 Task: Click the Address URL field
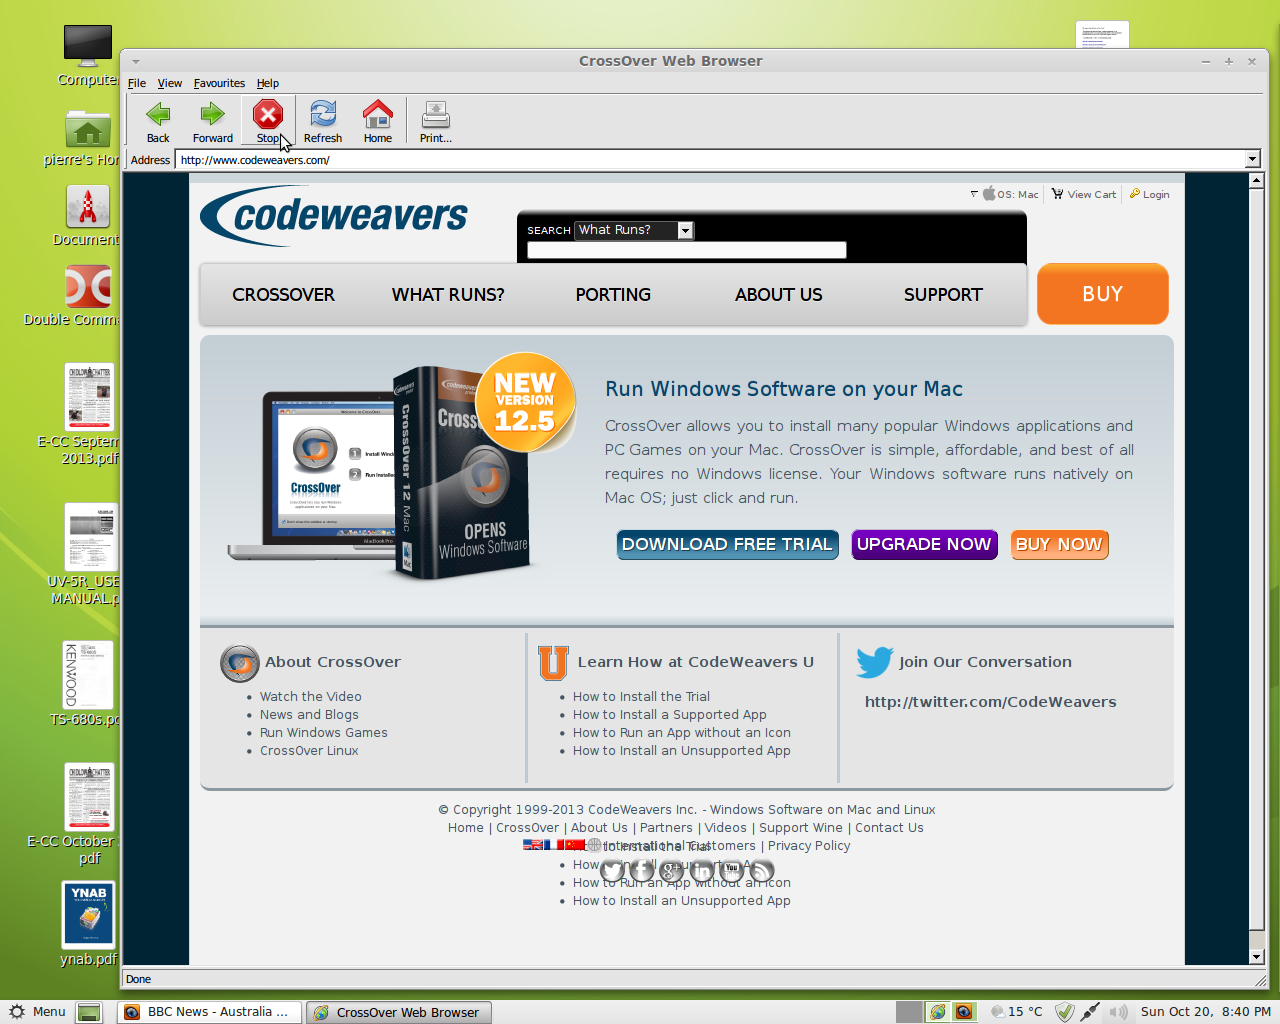tap(709, 159)
